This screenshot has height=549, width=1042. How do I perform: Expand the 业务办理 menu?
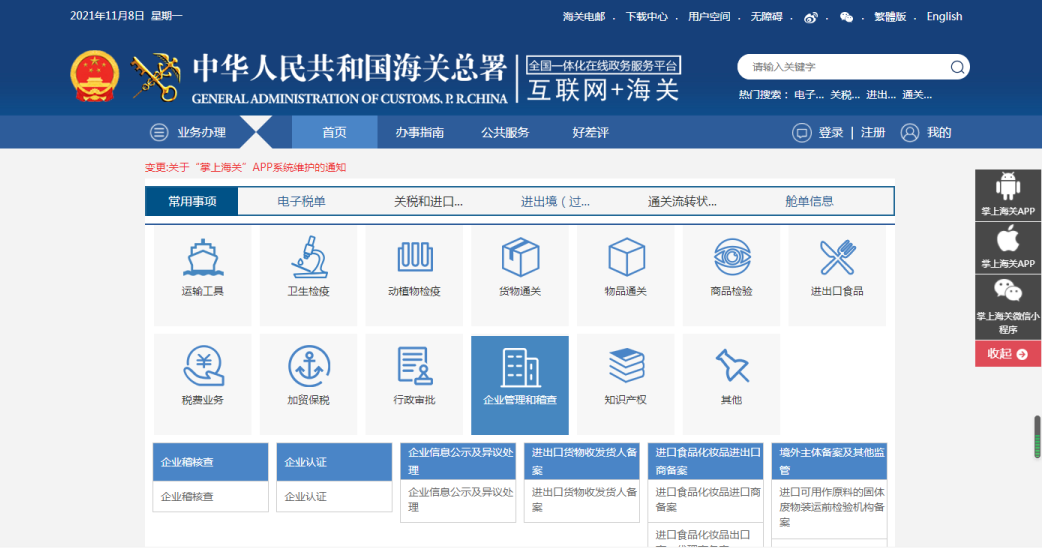(189, 133)
